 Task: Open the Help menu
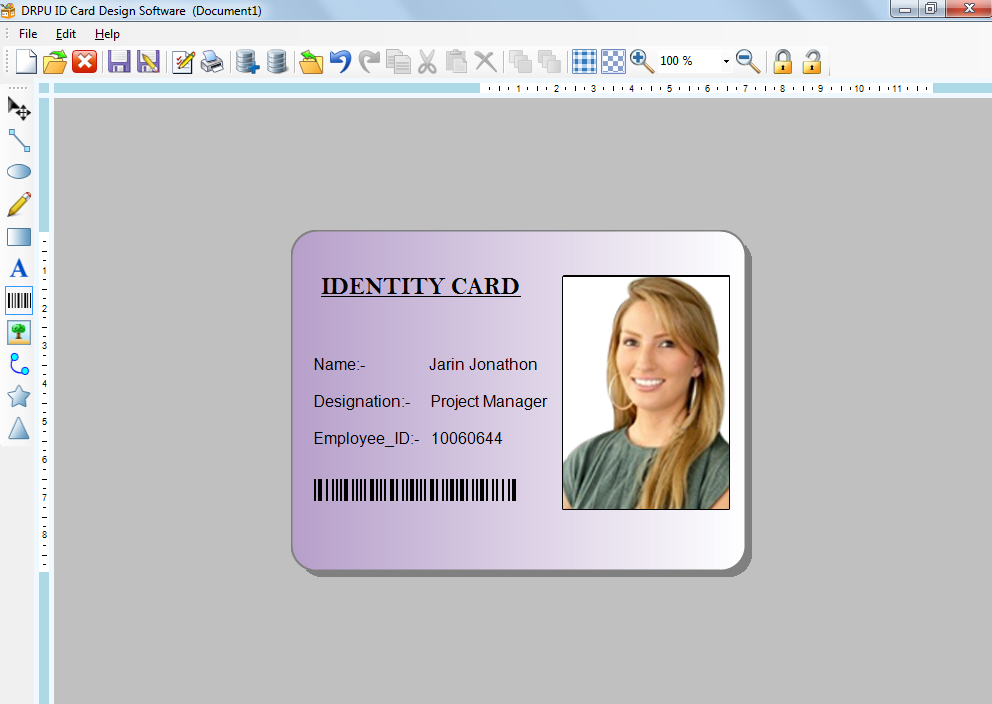tap(107, 34)
